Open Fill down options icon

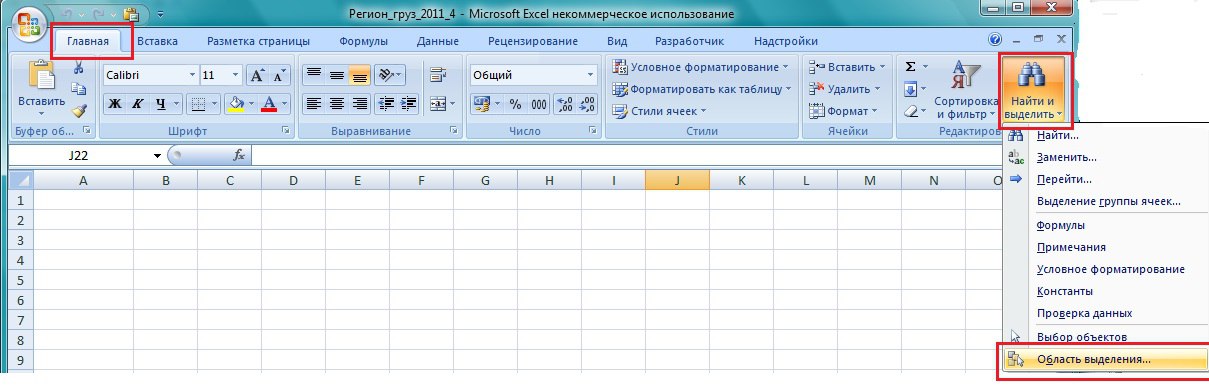tap(910, 89)
